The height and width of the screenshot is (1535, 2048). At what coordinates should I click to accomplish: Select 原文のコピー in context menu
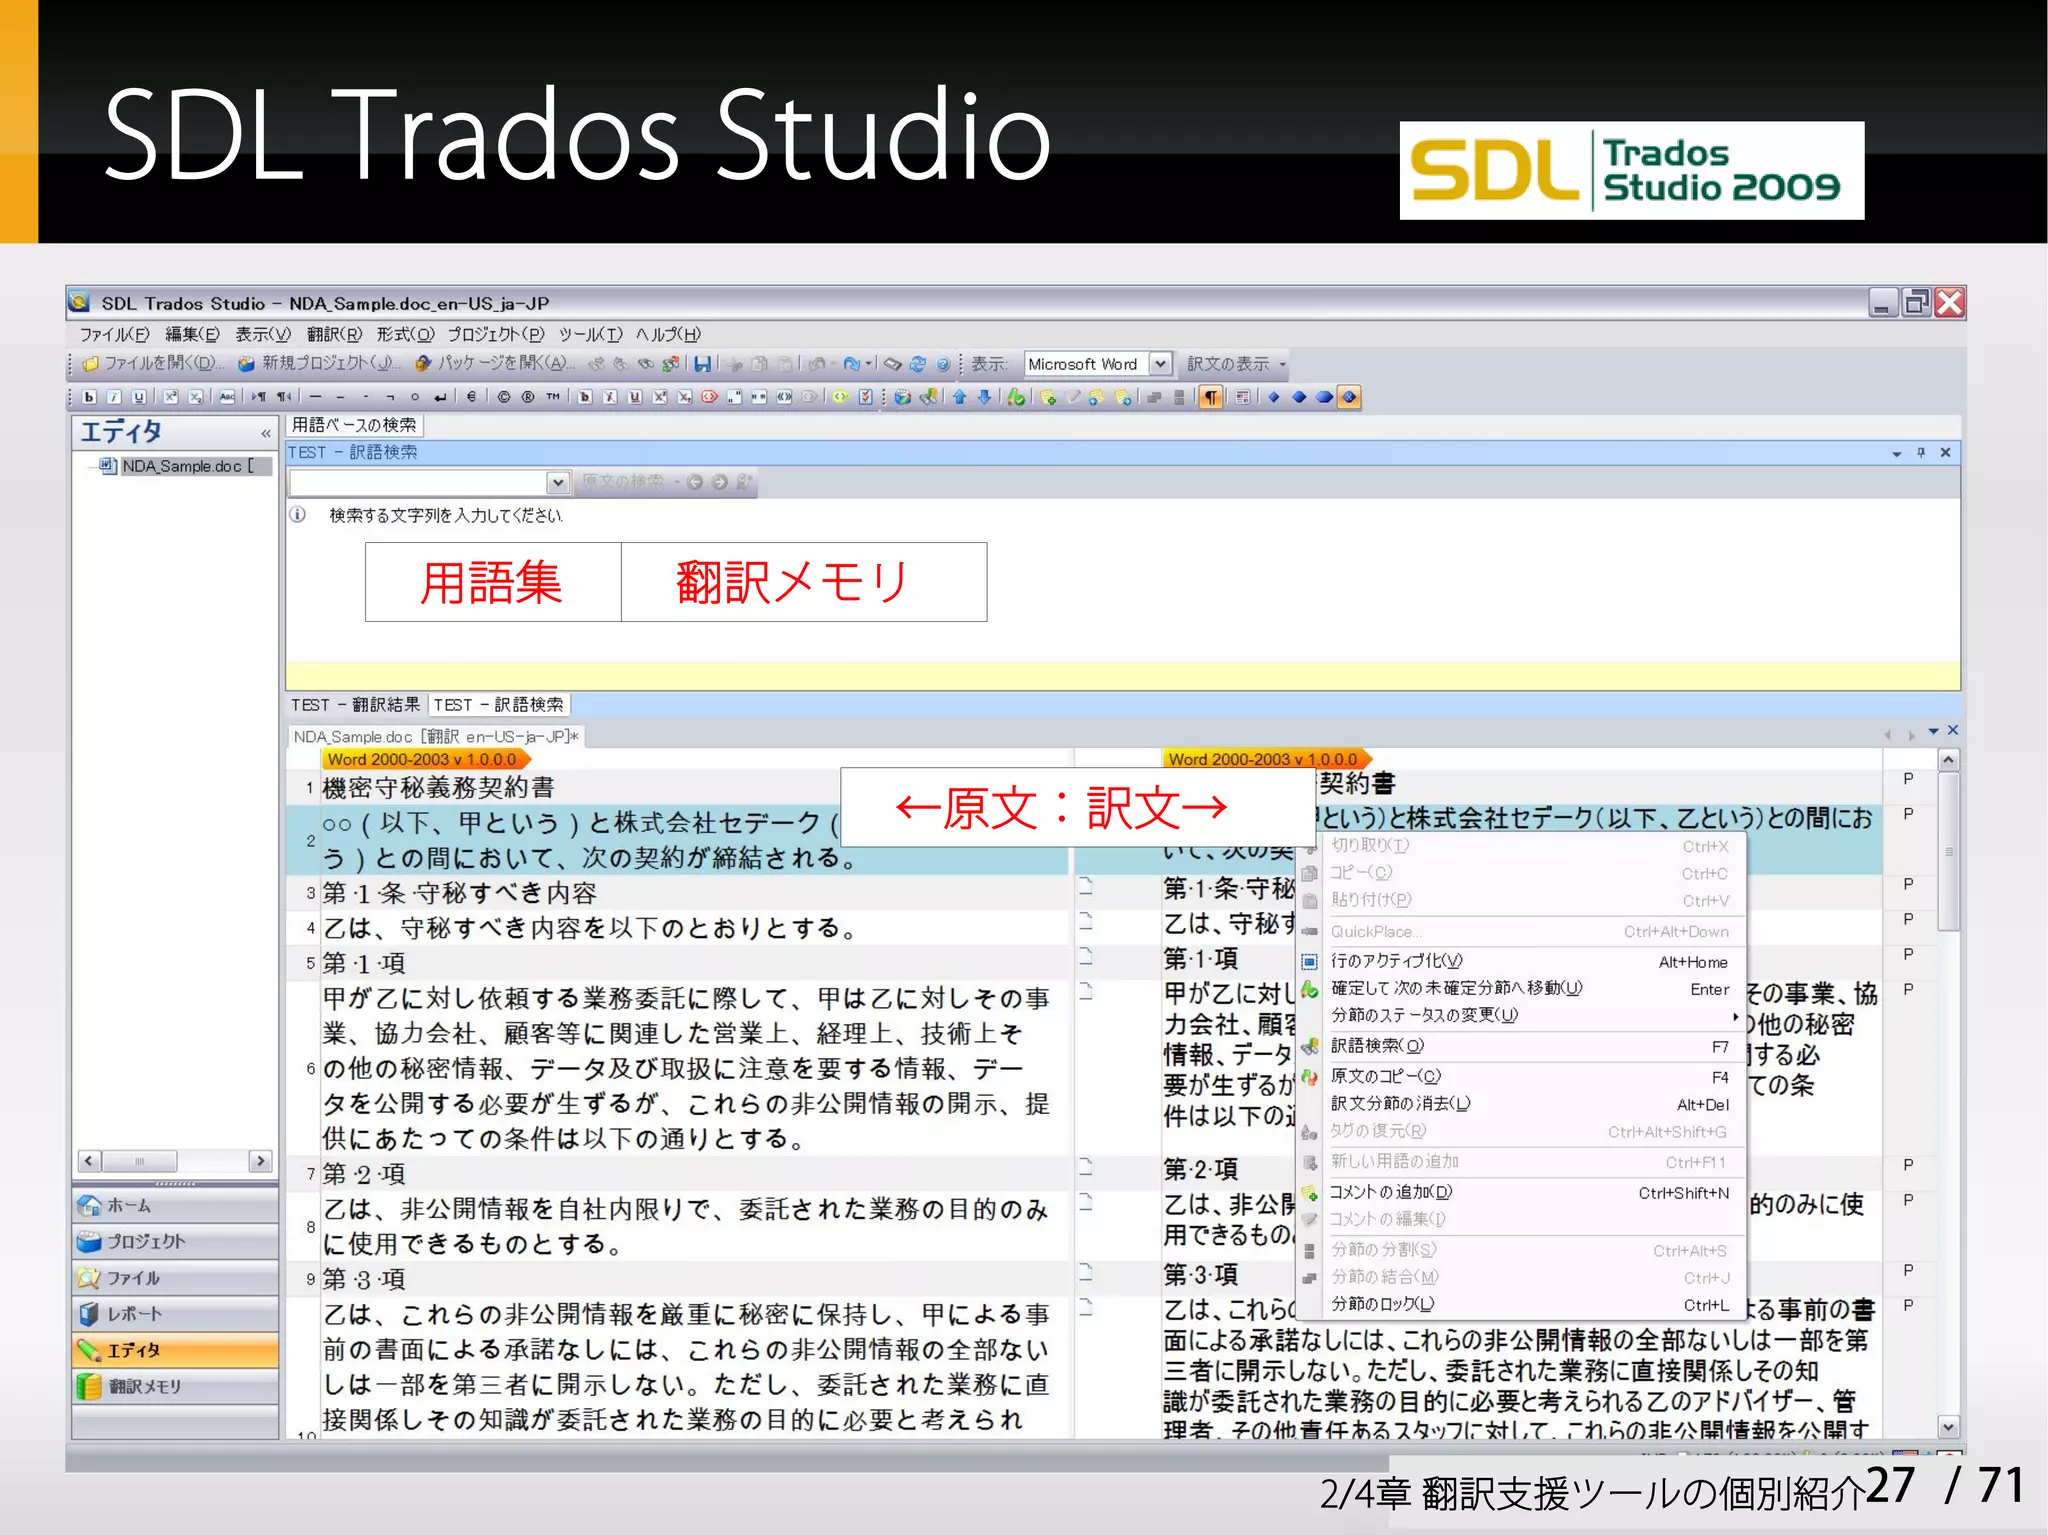[1522, 1077]
